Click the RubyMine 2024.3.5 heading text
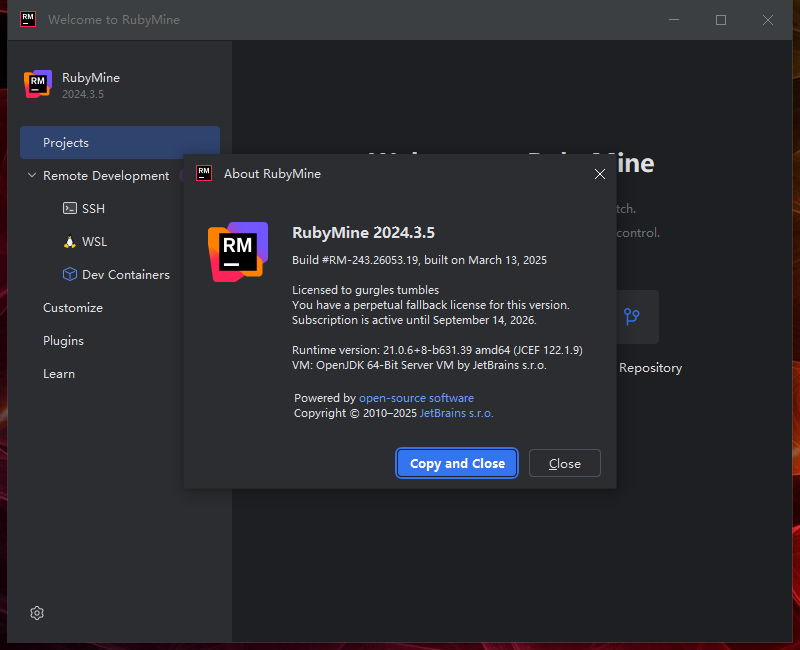 (x=363, y=233)
